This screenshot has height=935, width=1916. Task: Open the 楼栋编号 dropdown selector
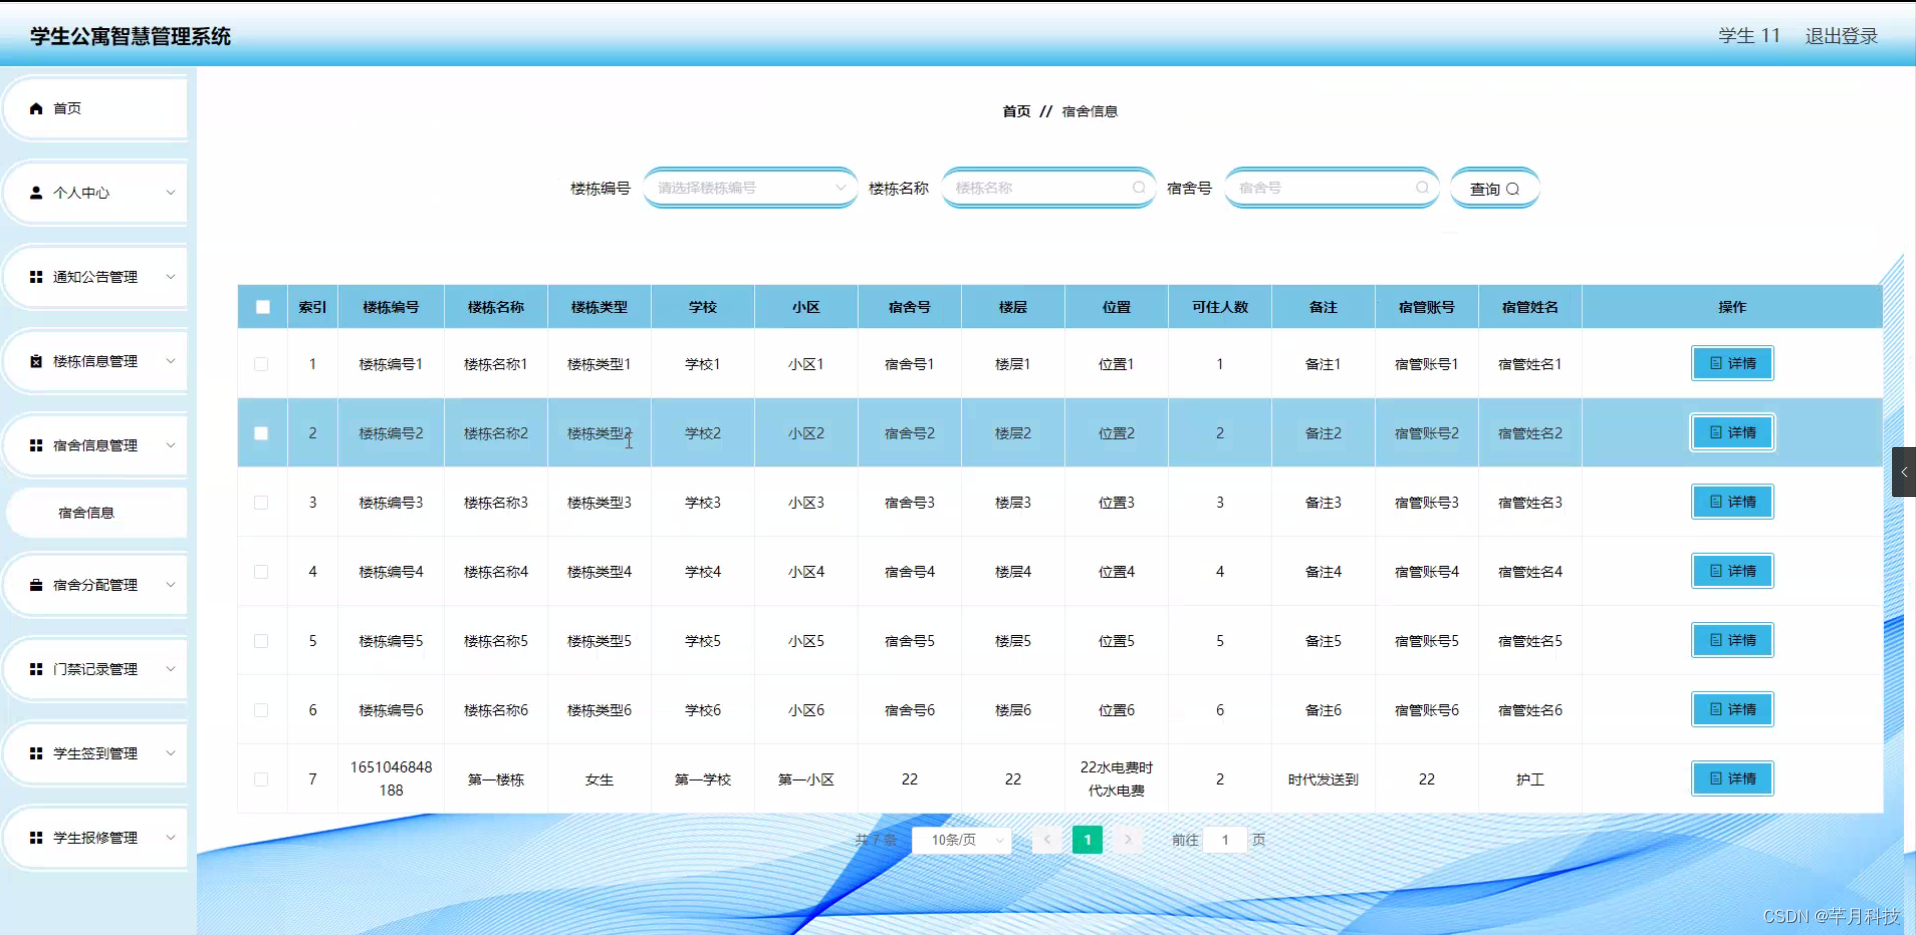tap(750, 187)
